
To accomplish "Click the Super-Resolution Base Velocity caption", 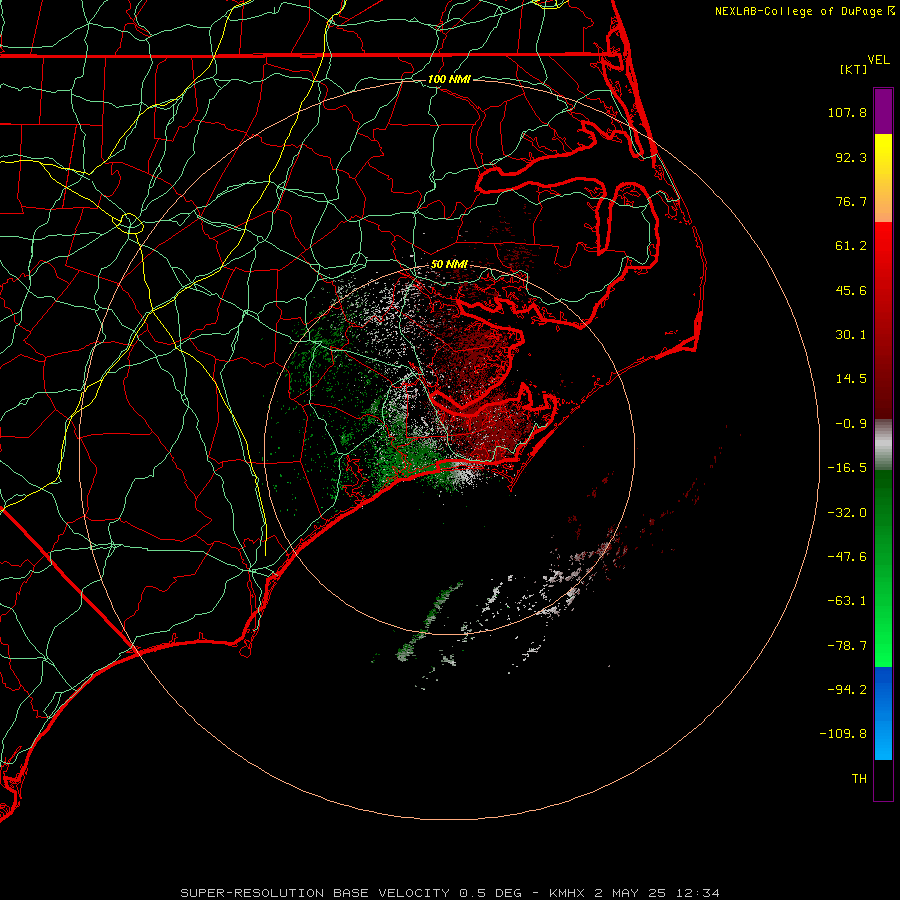I will [x=449, y=893].
